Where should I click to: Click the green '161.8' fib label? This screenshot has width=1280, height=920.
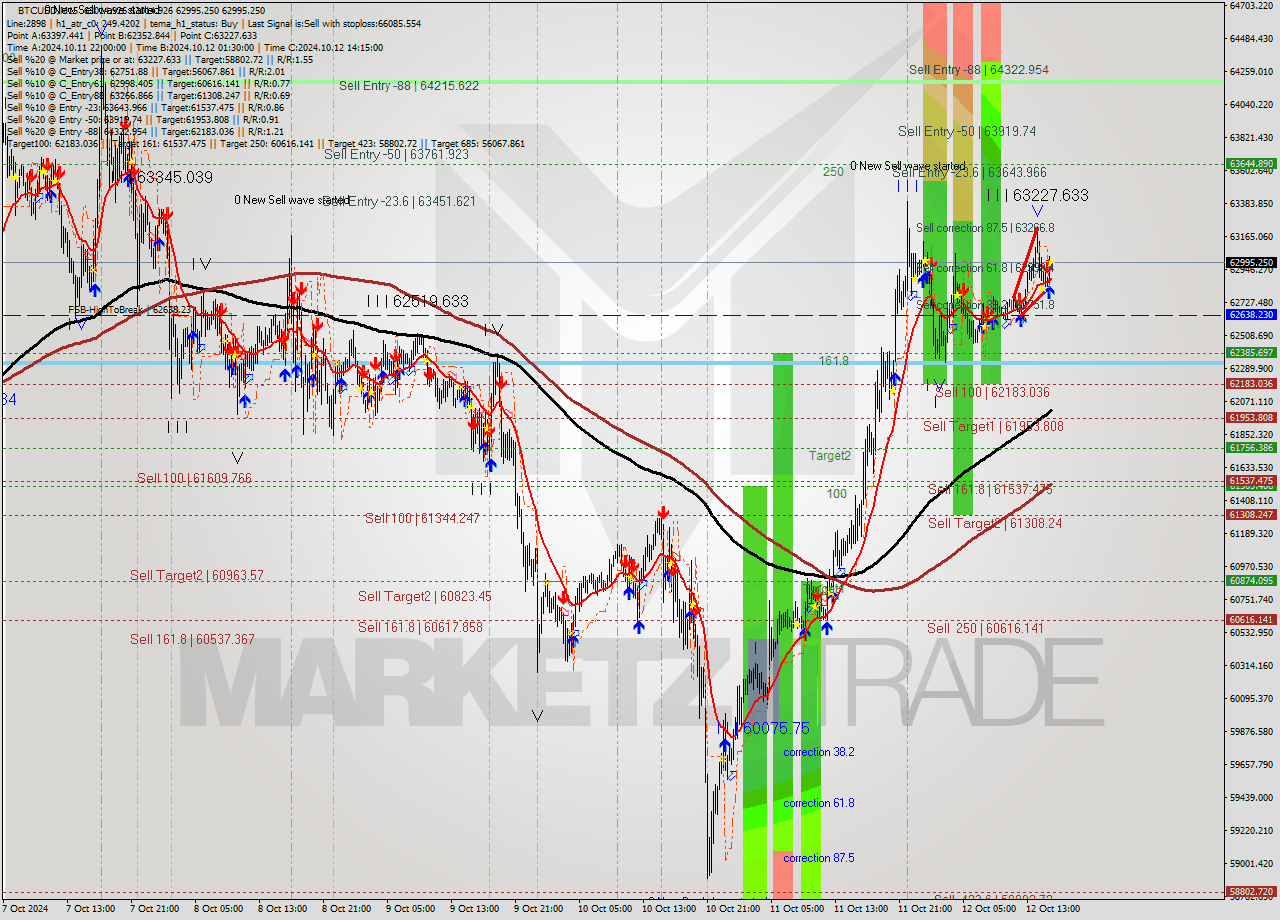(x=834, y=361)
